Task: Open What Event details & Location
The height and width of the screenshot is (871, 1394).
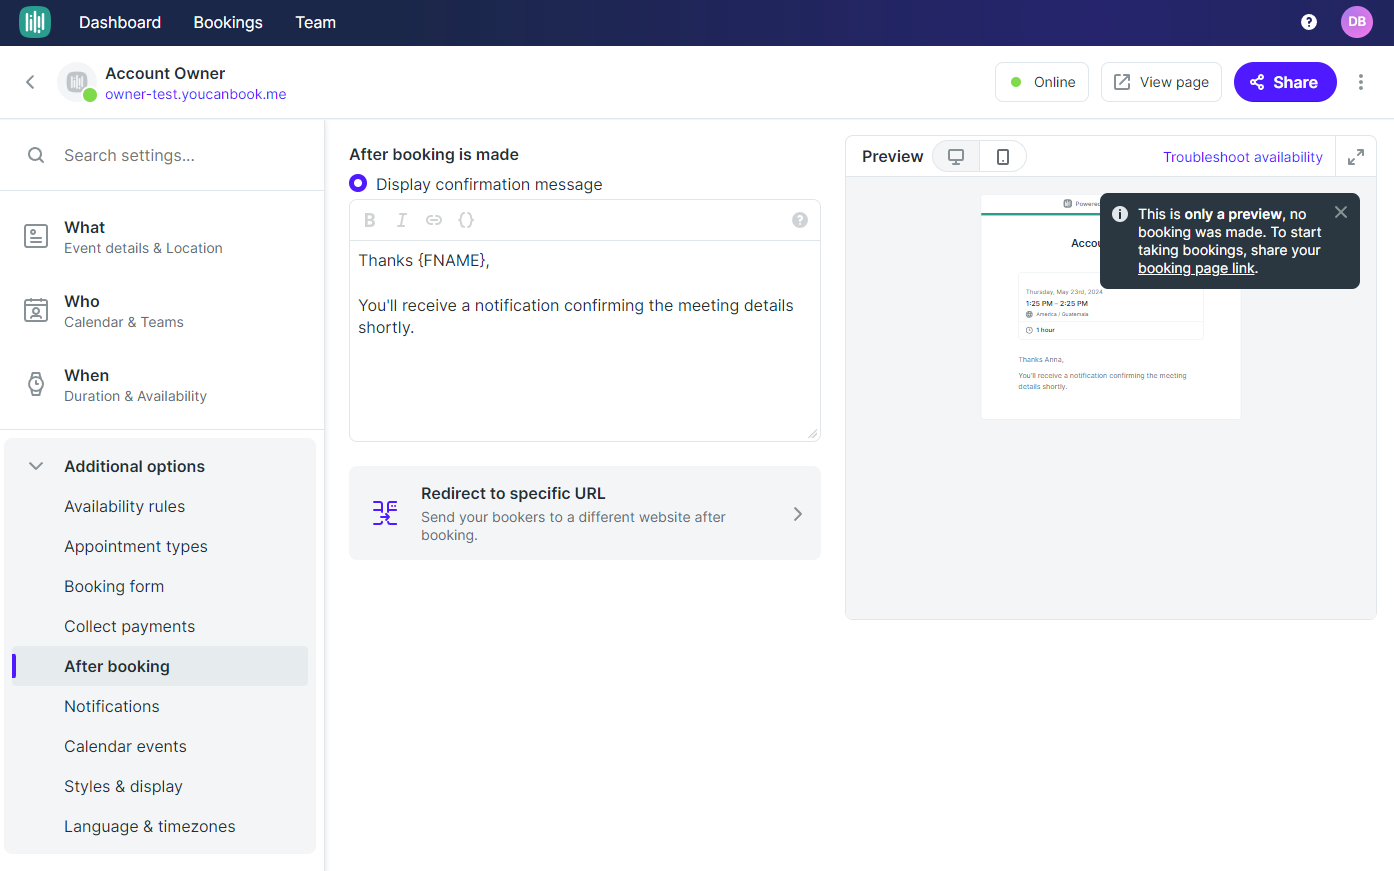Action: tap(162, 237)
